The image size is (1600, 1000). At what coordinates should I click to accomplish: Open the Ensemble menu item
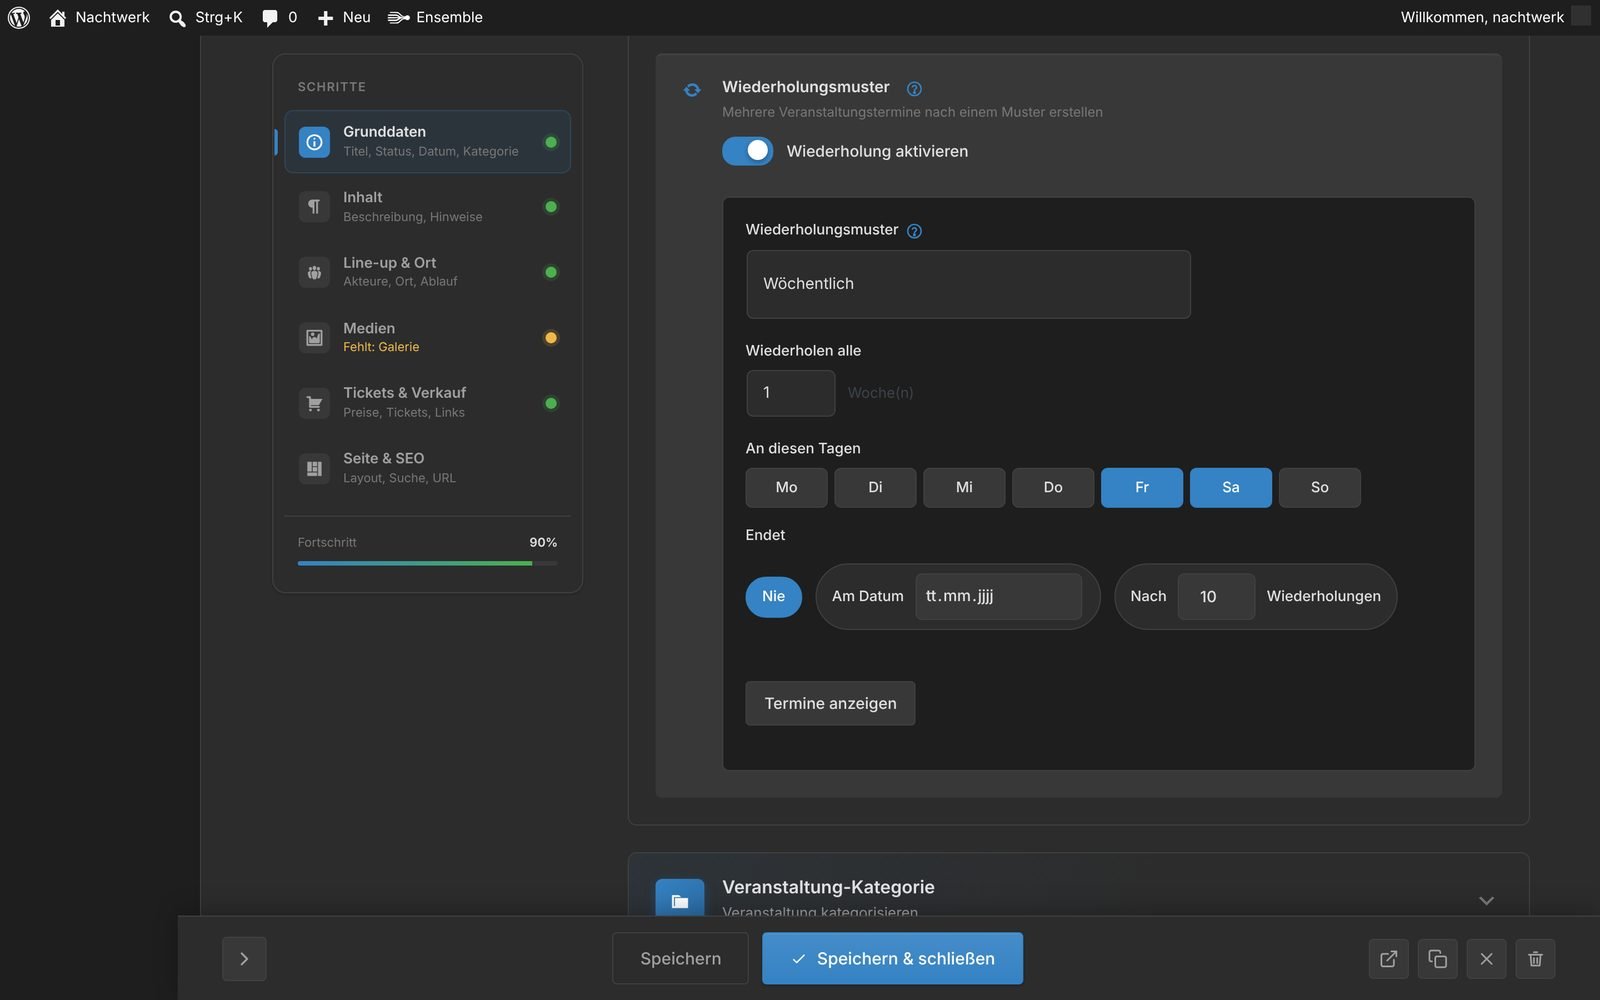tap(435, 17)
